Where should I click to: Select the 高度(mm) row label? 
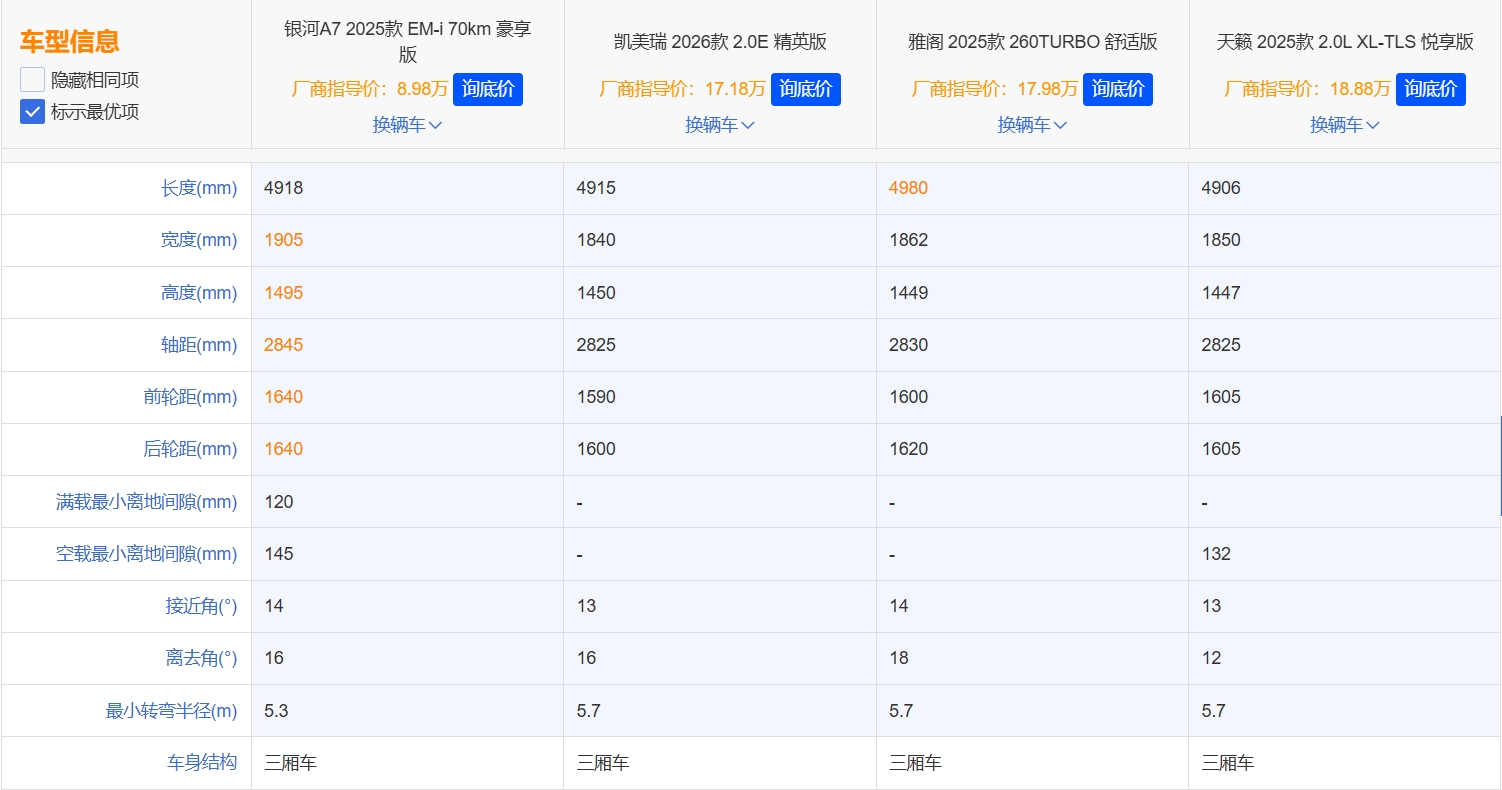[199, 293]
